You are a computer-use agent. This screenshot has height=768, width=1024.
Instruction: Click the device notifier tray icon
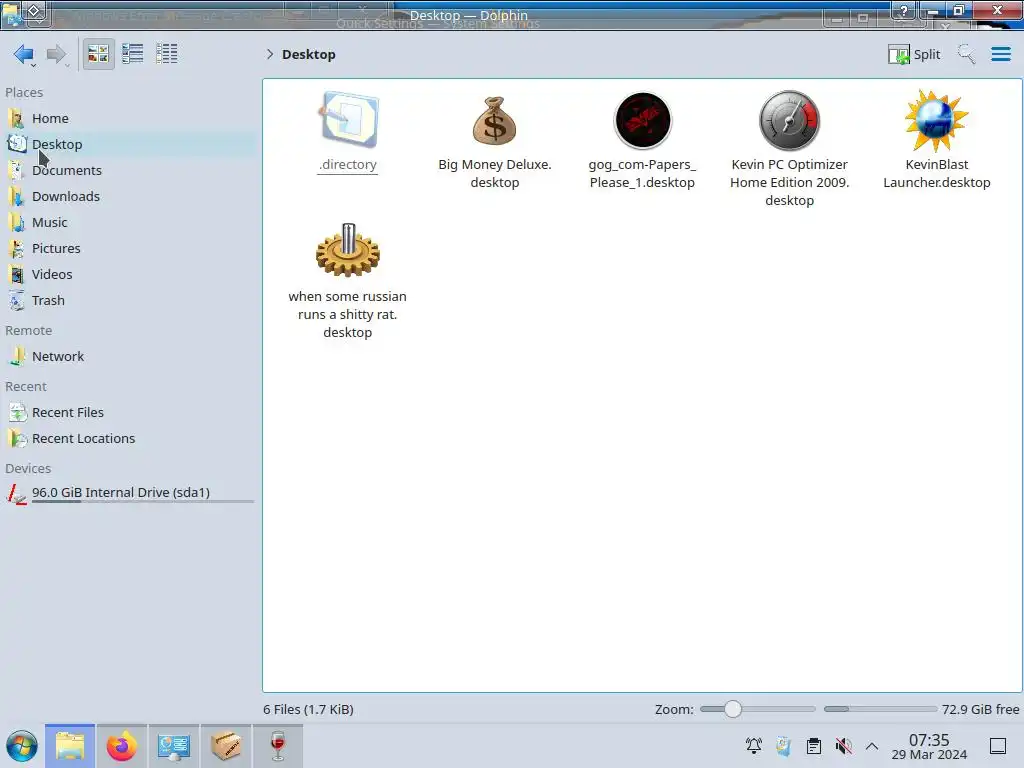784,746
